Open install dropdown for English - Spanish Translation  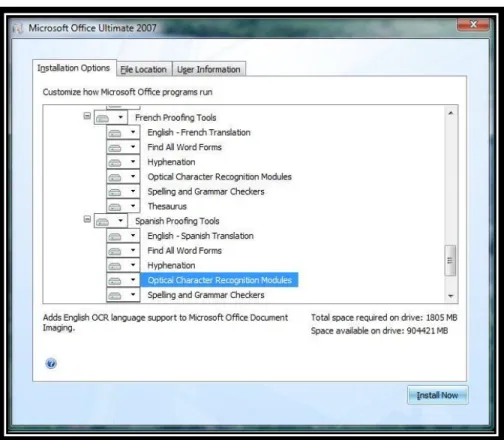123,236
